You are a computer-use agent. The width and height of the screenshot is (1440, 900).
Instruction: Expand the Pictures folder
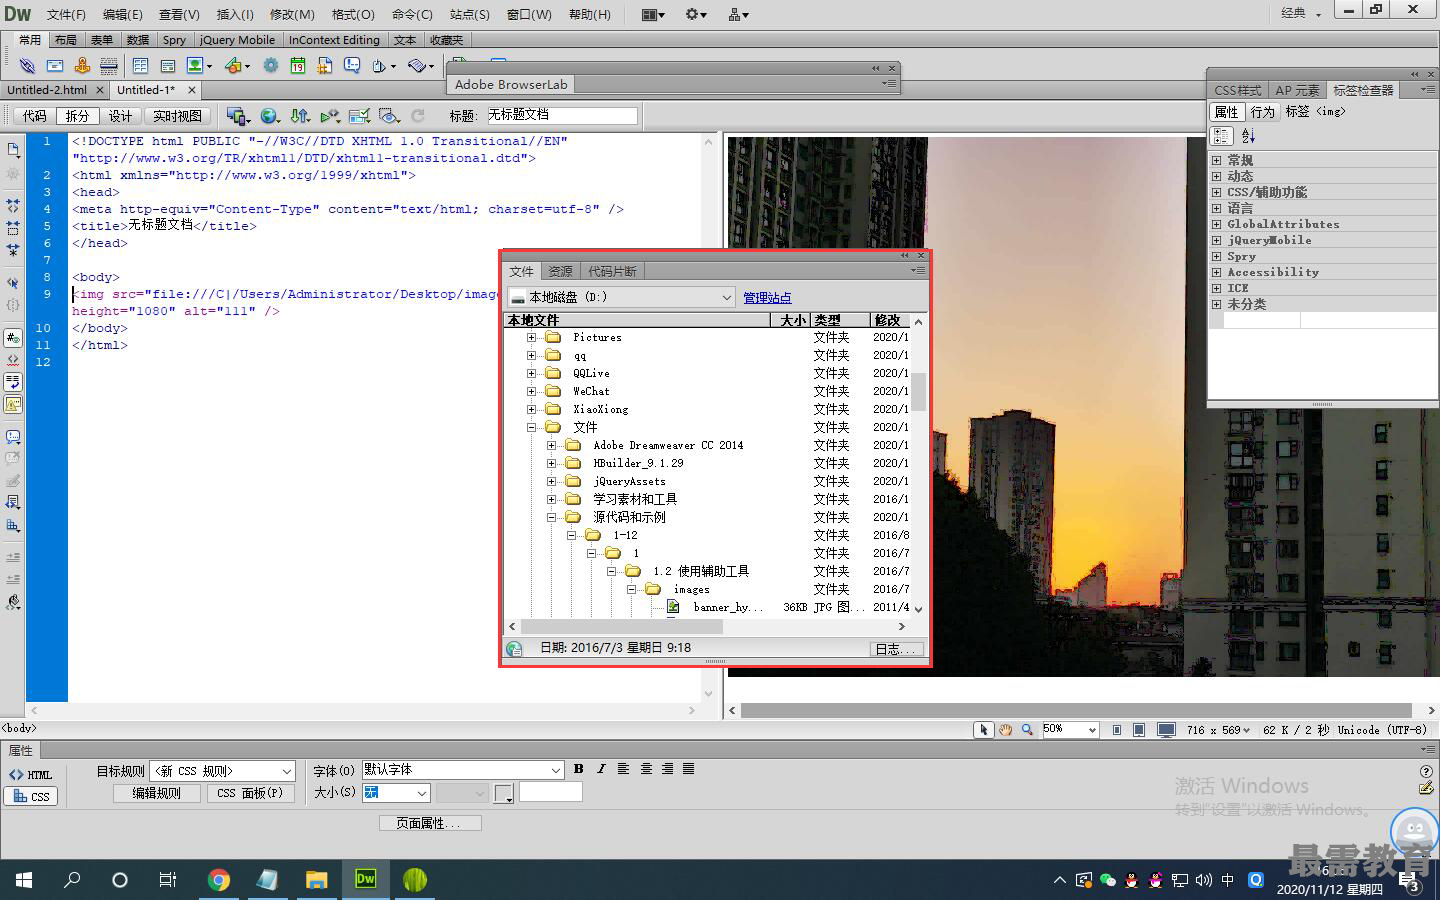click(531, 338)
